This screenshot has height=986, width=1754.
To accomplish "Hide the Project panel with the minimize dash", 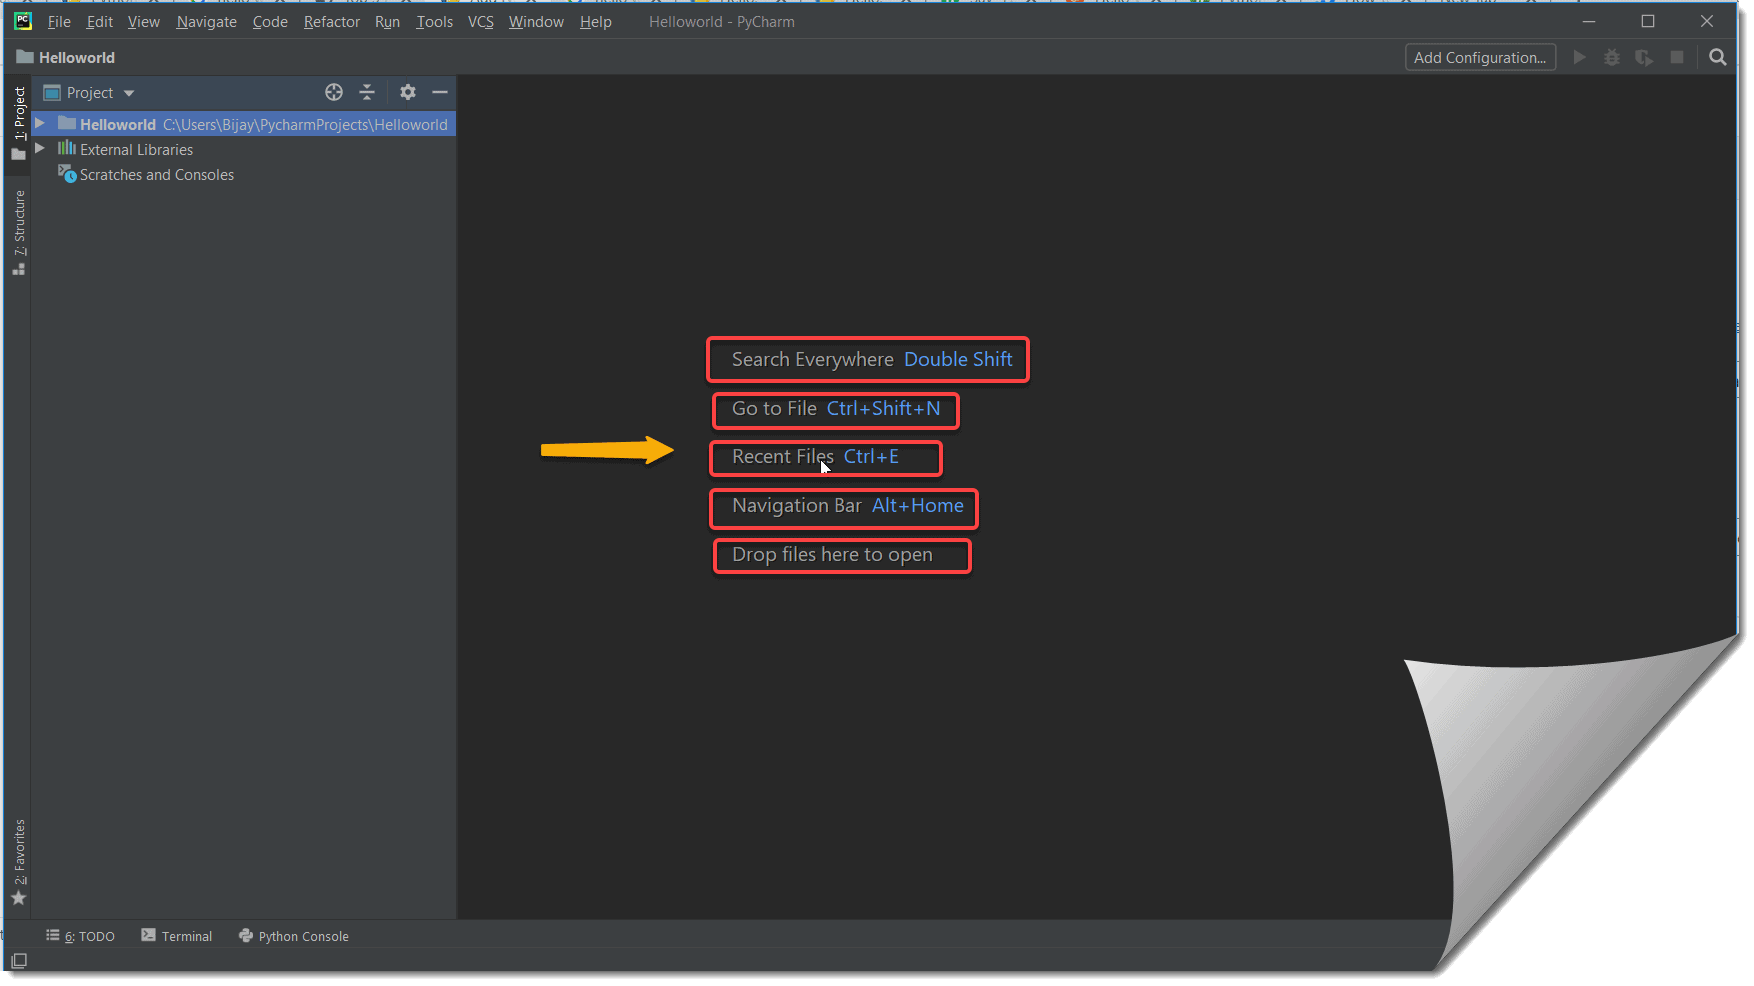I will [440, 92].
